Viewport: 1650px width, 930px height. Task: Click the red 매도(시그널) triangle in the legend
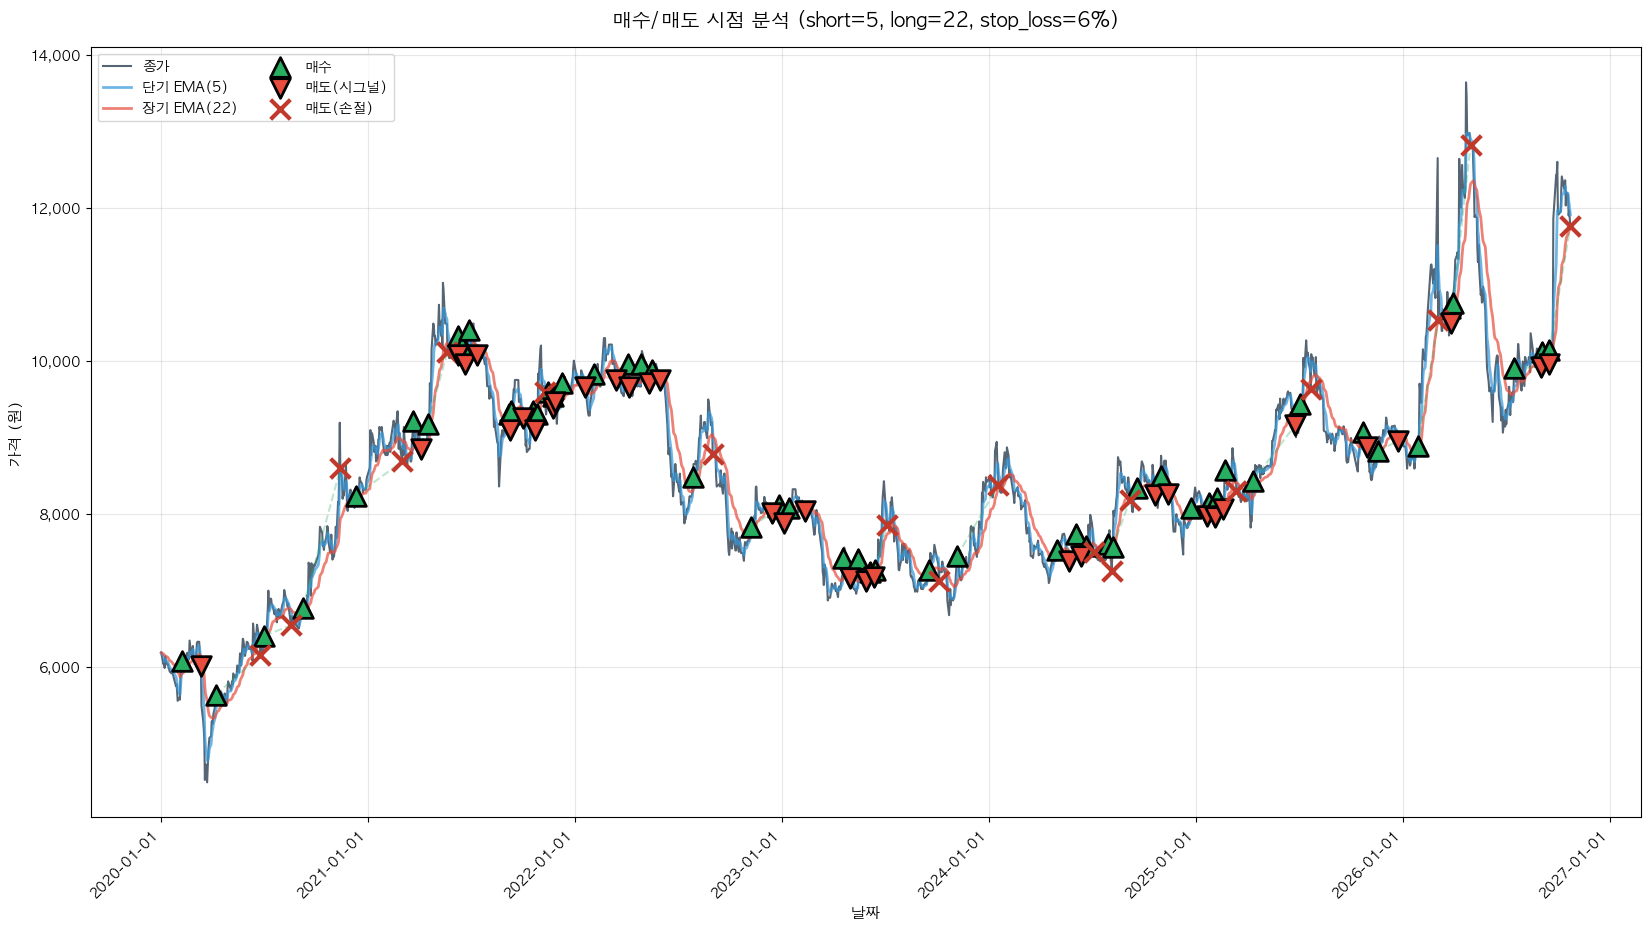click(x=280, y=88)
